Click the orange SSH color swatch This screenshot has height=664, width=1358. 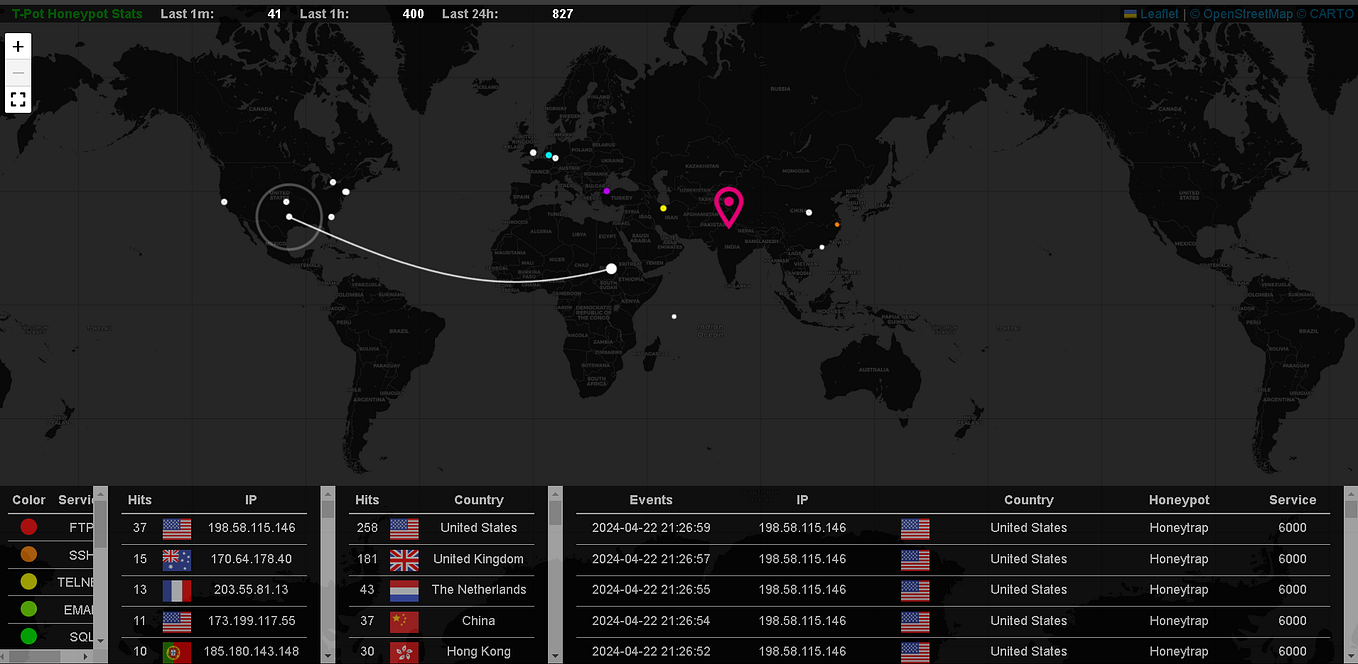pyautogui.click(x=29, y=554)
